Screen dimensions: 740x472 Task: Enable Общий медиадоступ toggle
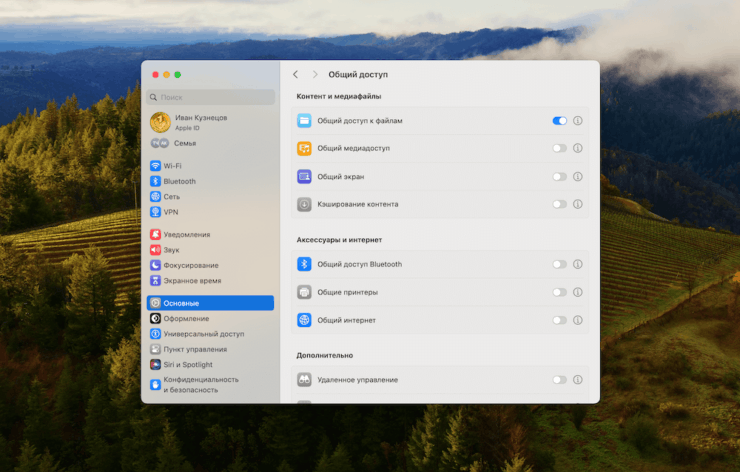(x=559, y=148)
